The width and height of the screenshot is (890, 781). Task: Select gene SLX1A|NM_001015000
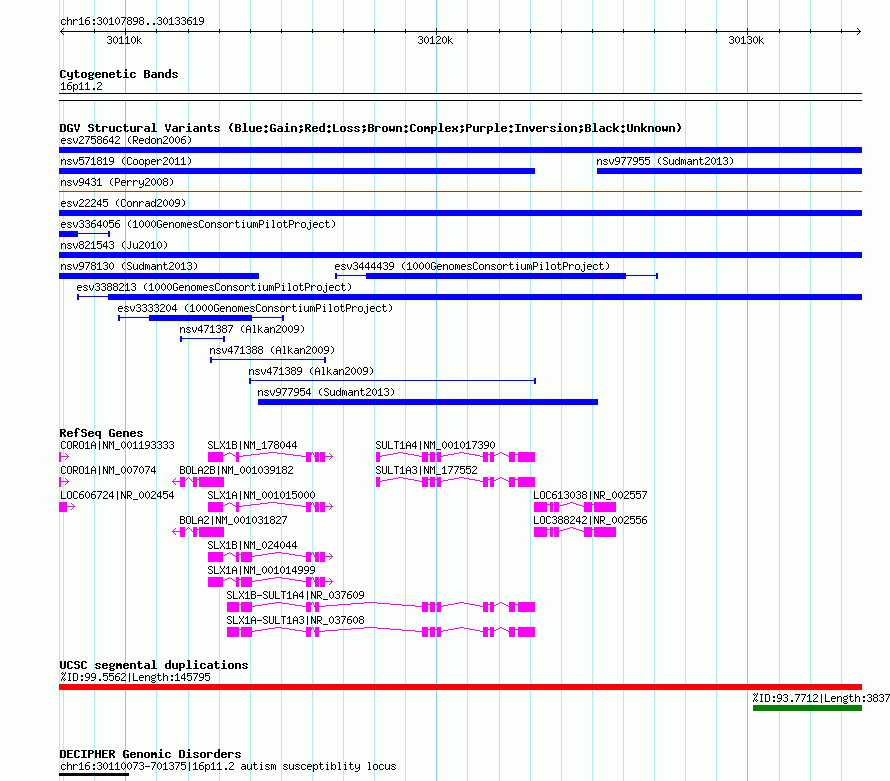tap(261, 495)
